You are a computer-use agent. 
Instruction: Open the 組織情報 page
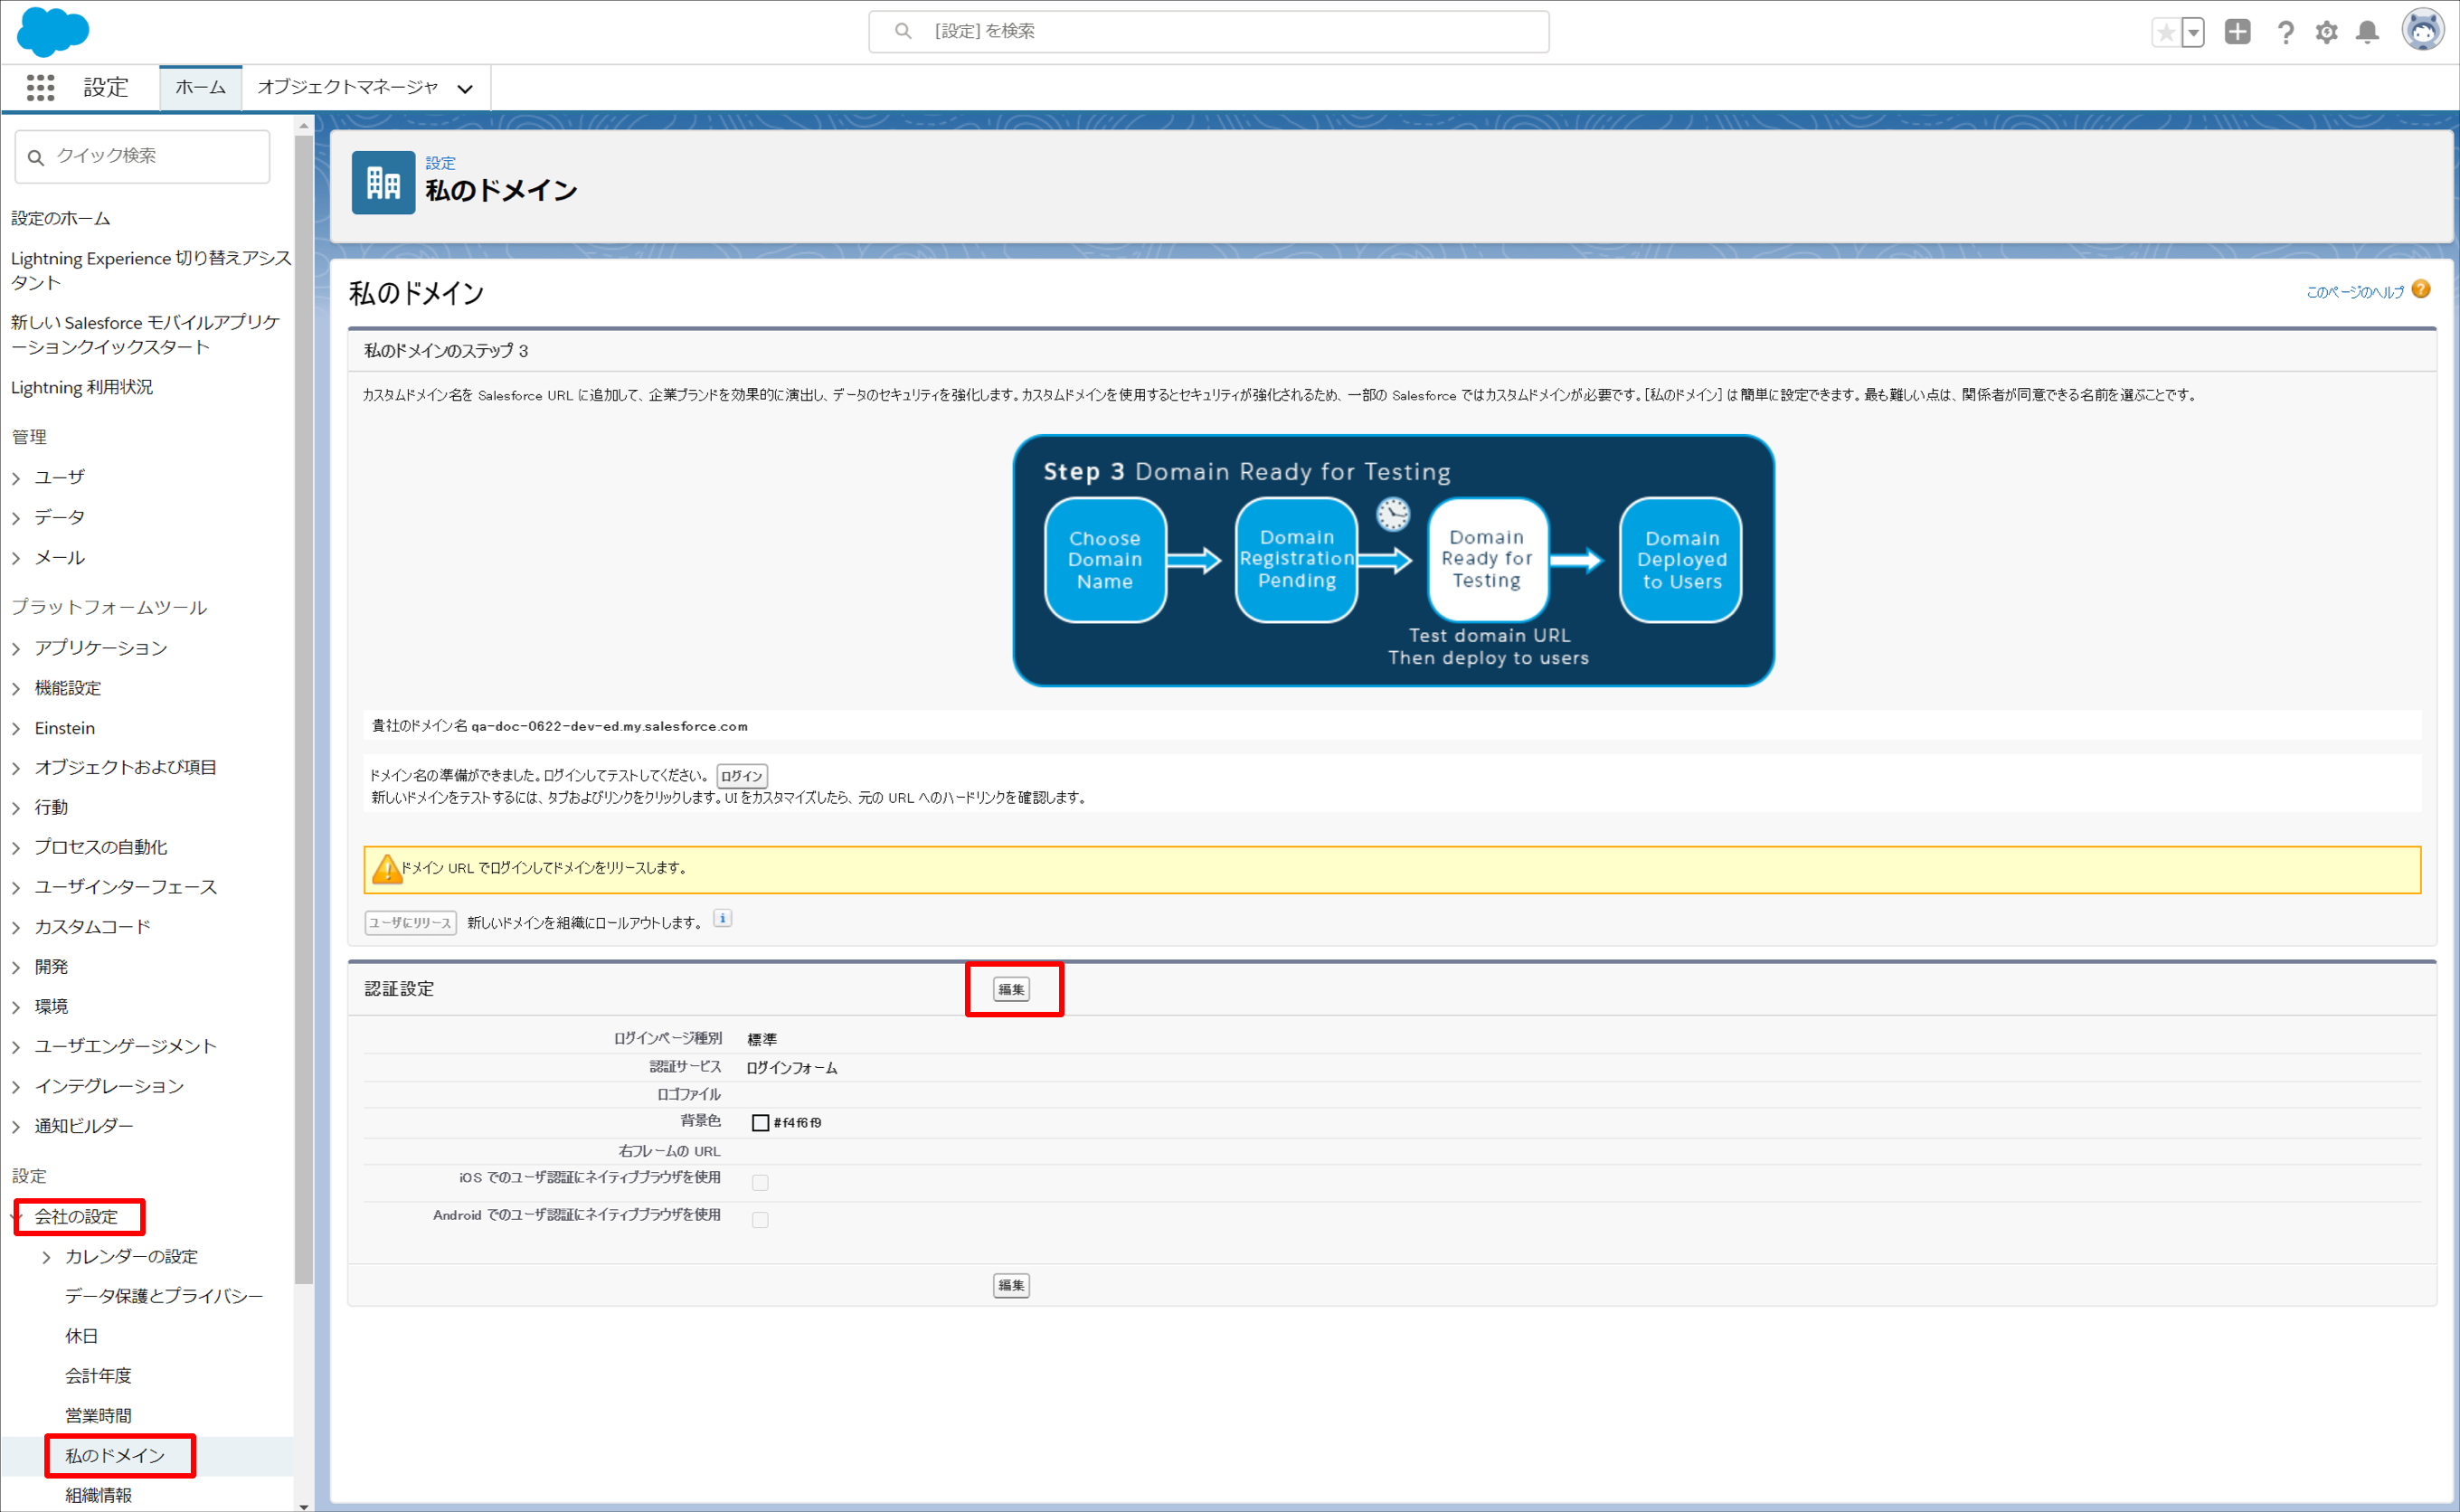pyautogui.click(x=98, y=1495)
